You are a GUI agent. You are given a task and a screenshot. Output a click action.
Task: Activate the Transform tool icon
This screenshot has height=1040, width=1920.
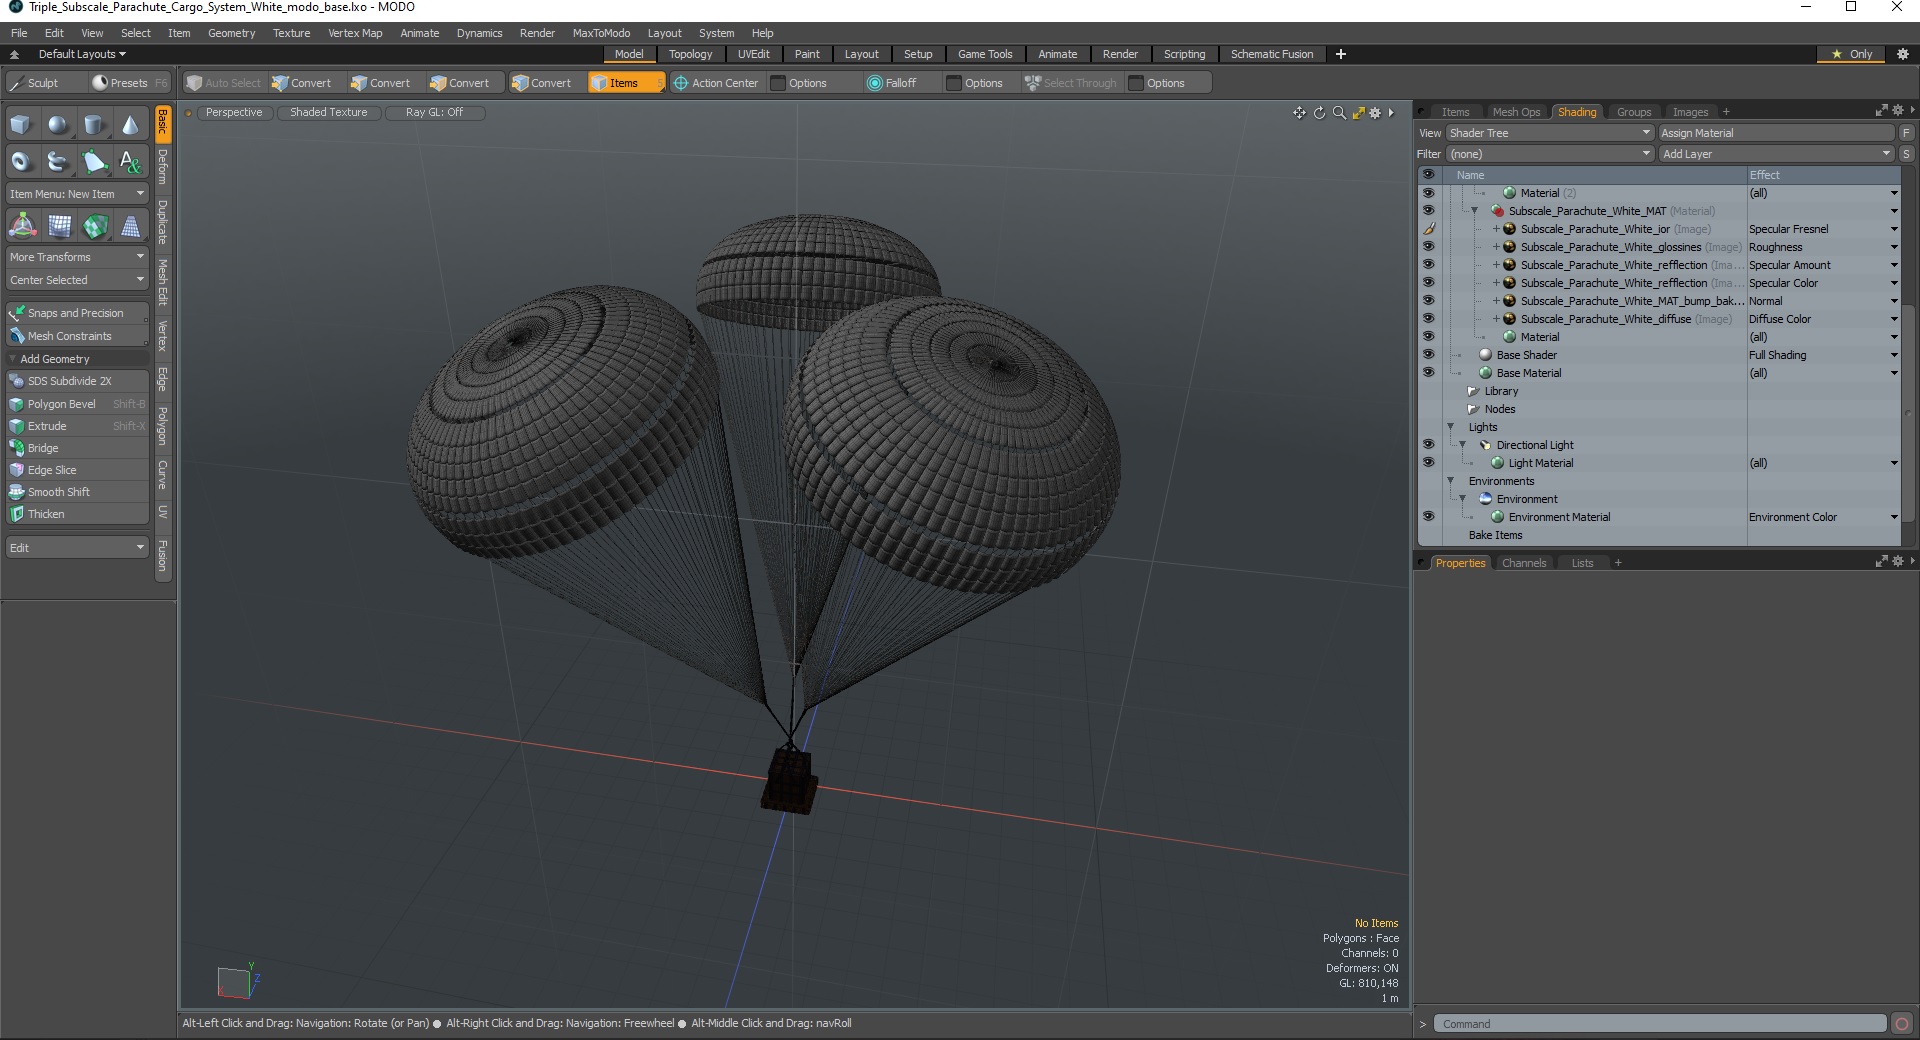click(x=22, y=227)
